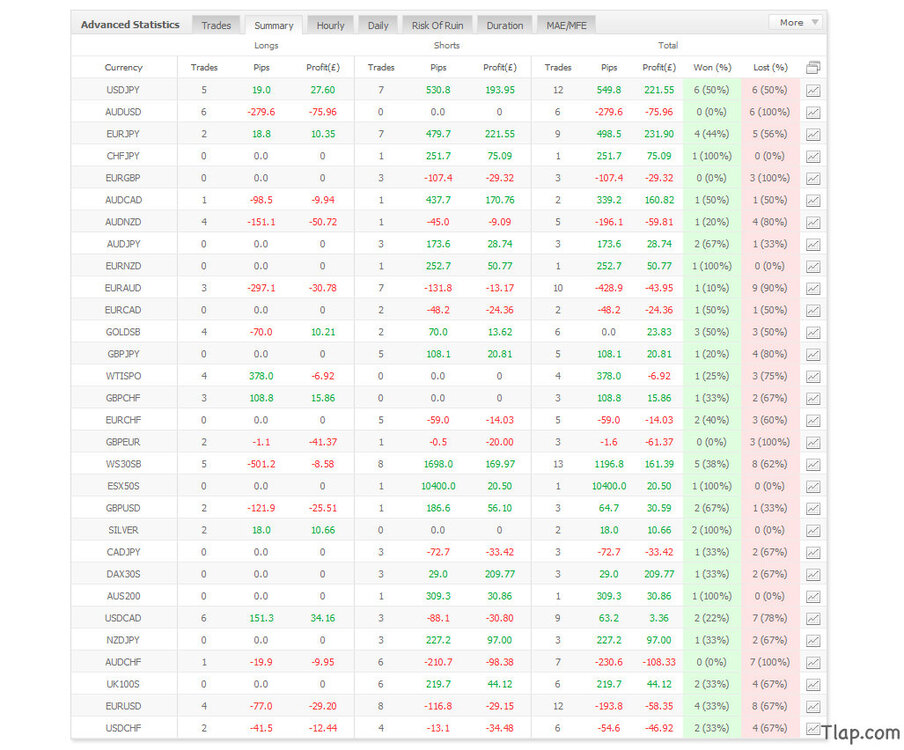The width and height of the screenshot is (904, 750).
Task: Open chart icon for SILVER row
Action: (x=813, y=530)
